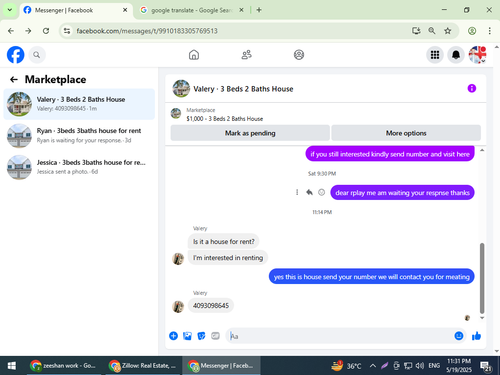This screenshot has width=500, height=375.
Task: Open Valery 3 Beds 2 Baths conversation
Action: (79, 104)
